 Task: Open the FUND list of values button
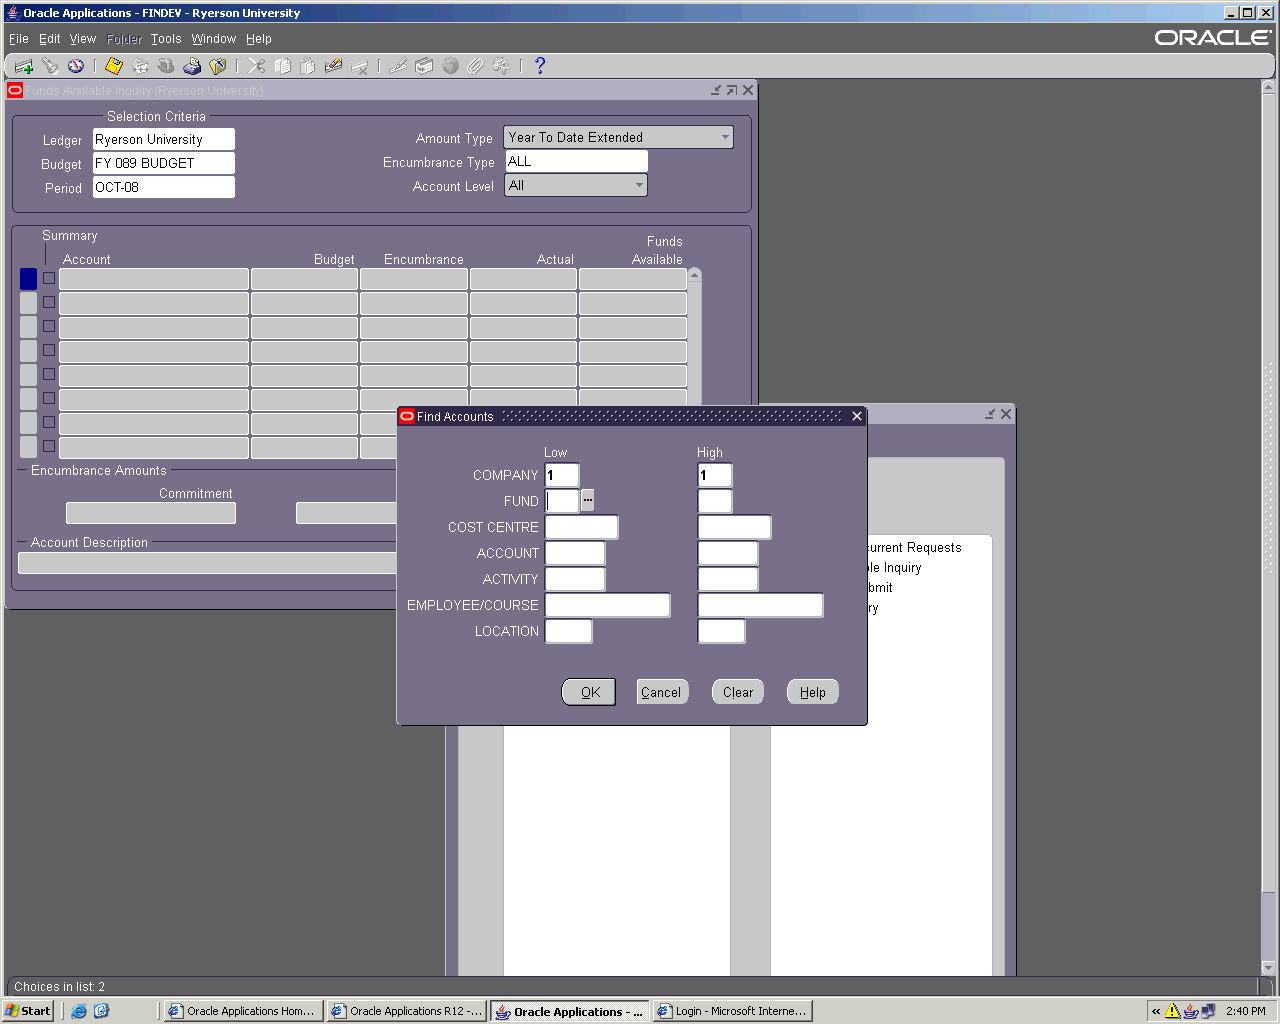[587, 500]
